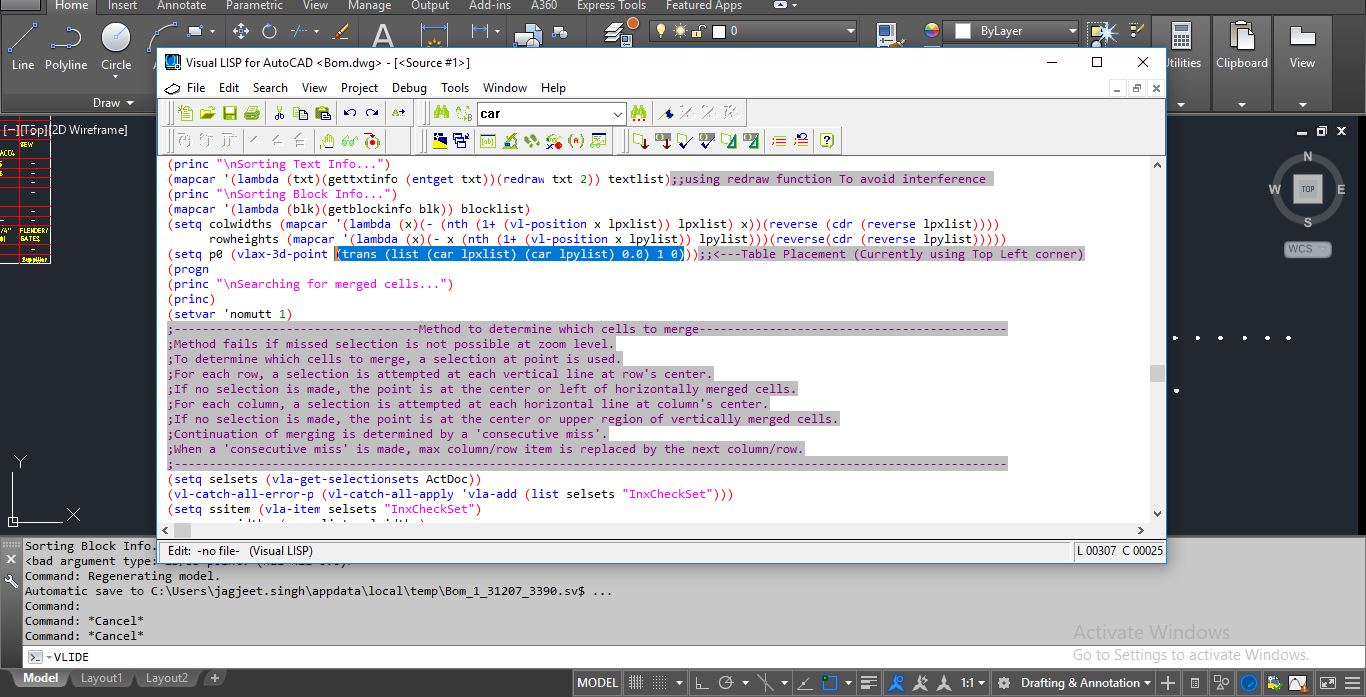Click the WCS button under view cube
This screenshot has height=697, width=1366.
coord(1307,249)
